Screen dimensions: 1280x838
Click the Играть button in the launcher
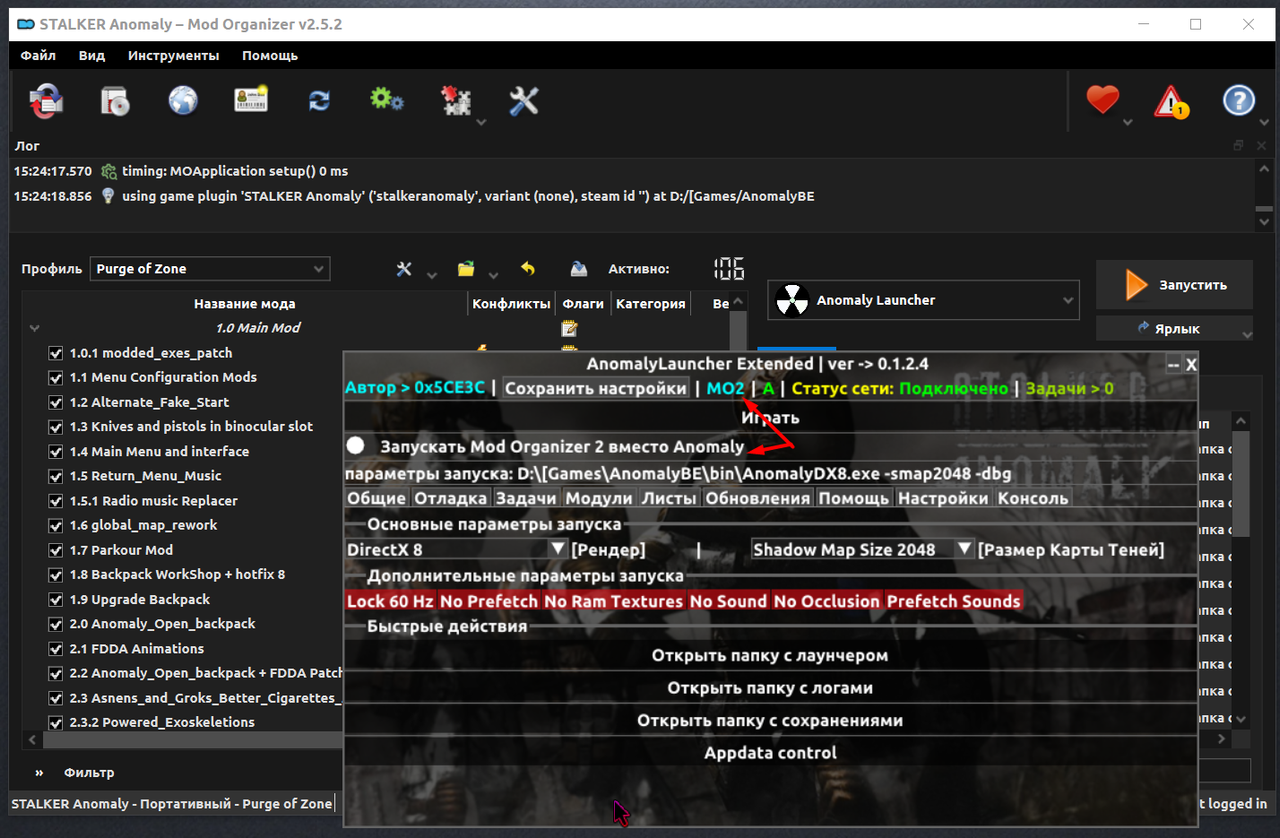point(770,418)
